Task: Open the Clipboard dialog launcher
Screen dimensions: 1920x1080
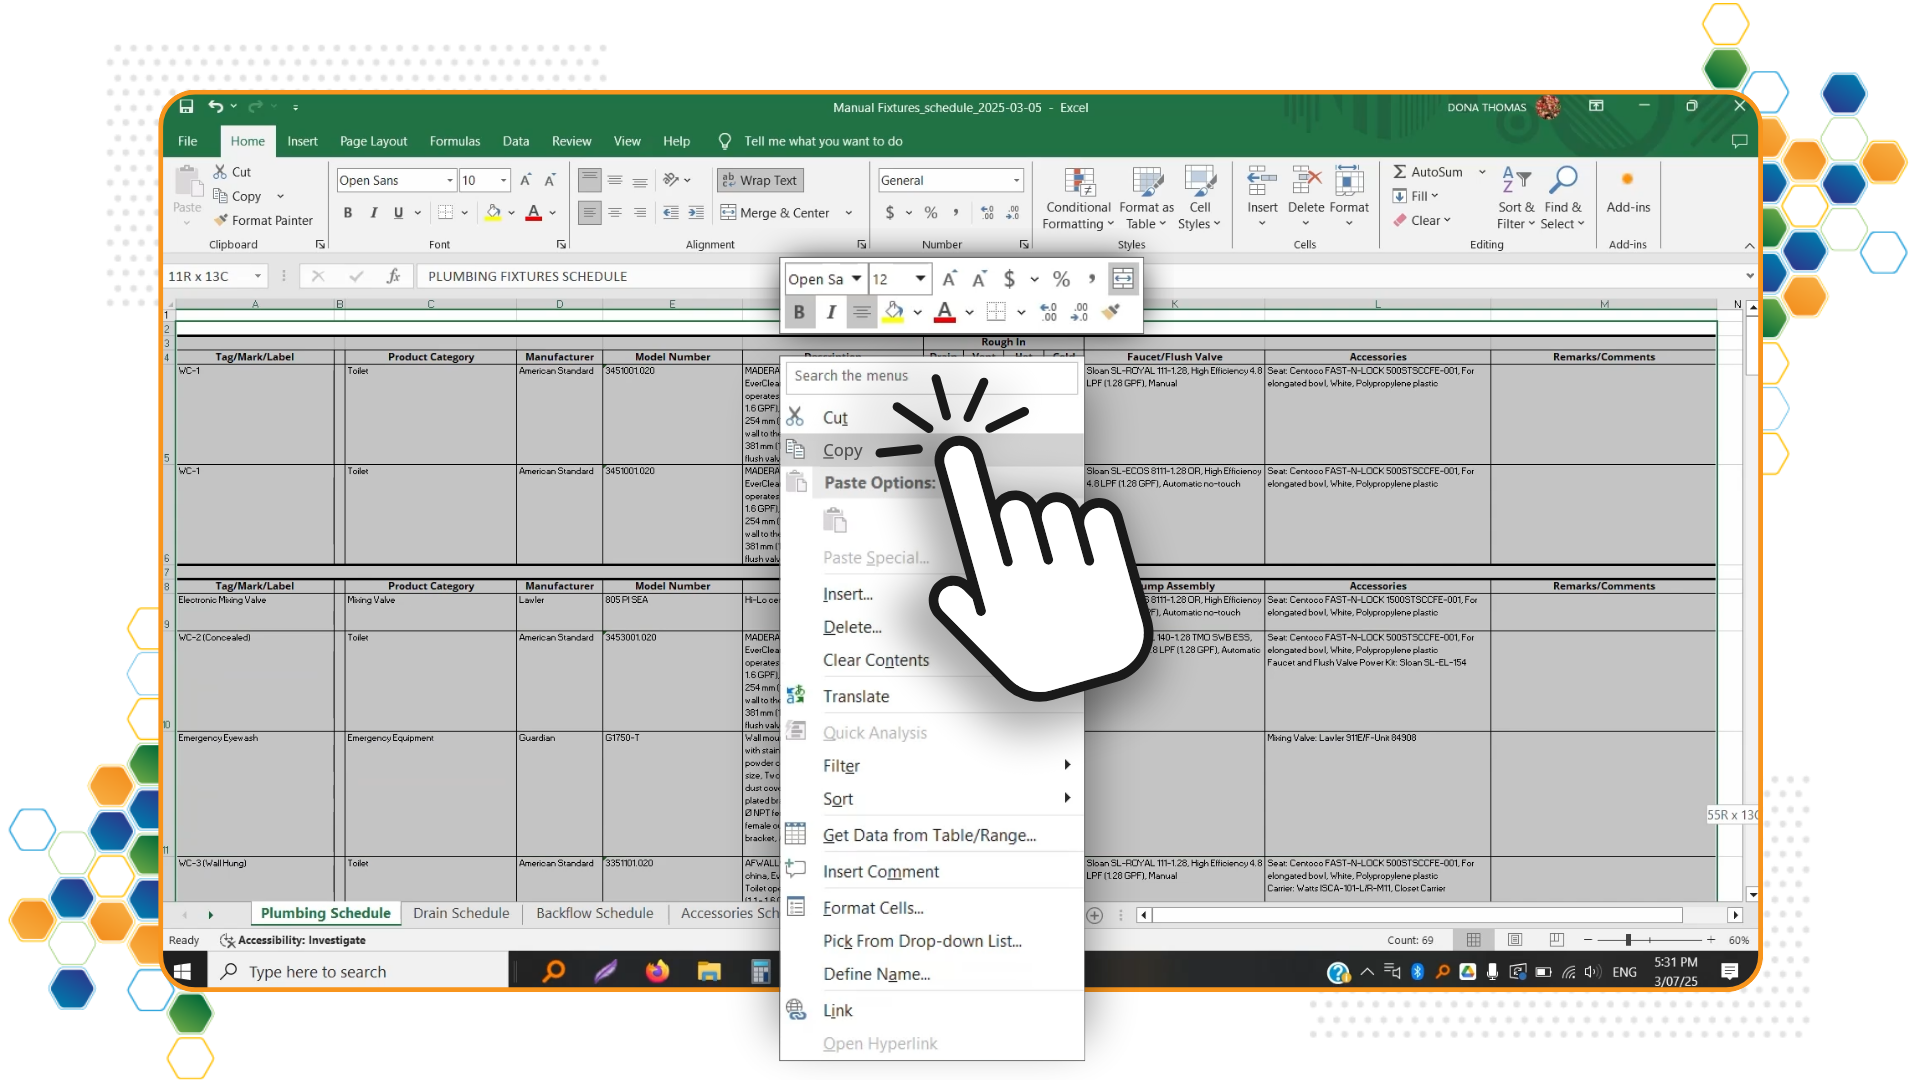Action: [x=320, y=244]
